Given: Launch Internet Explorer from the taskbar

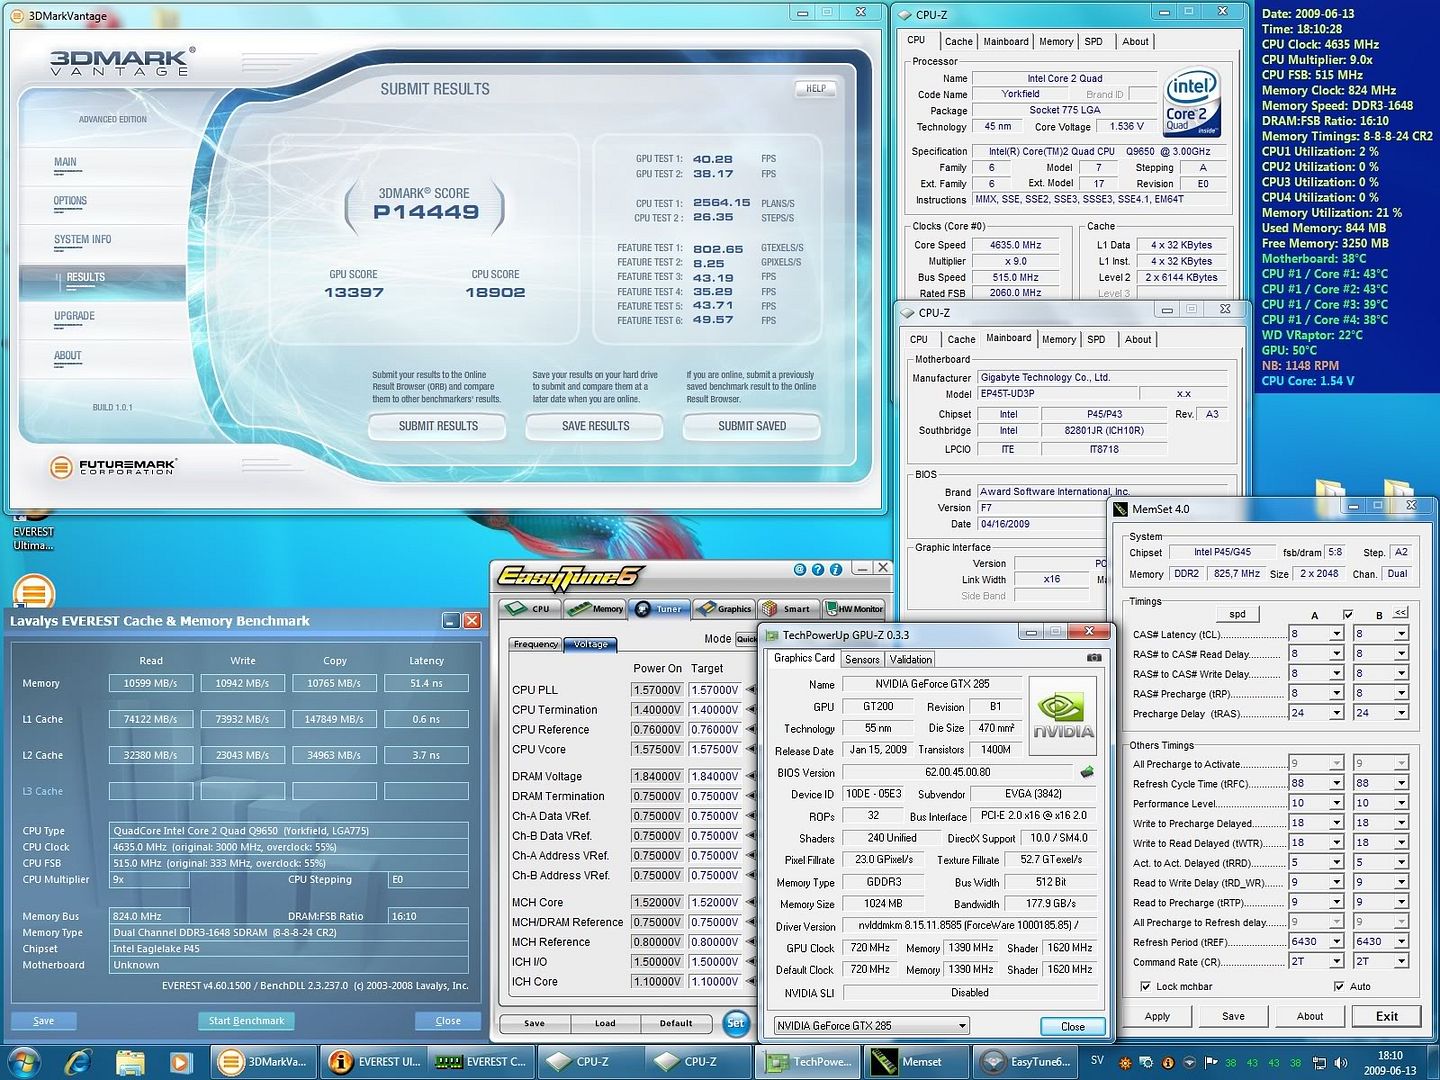Looking at the screenshot, I should pos(78,1062).
